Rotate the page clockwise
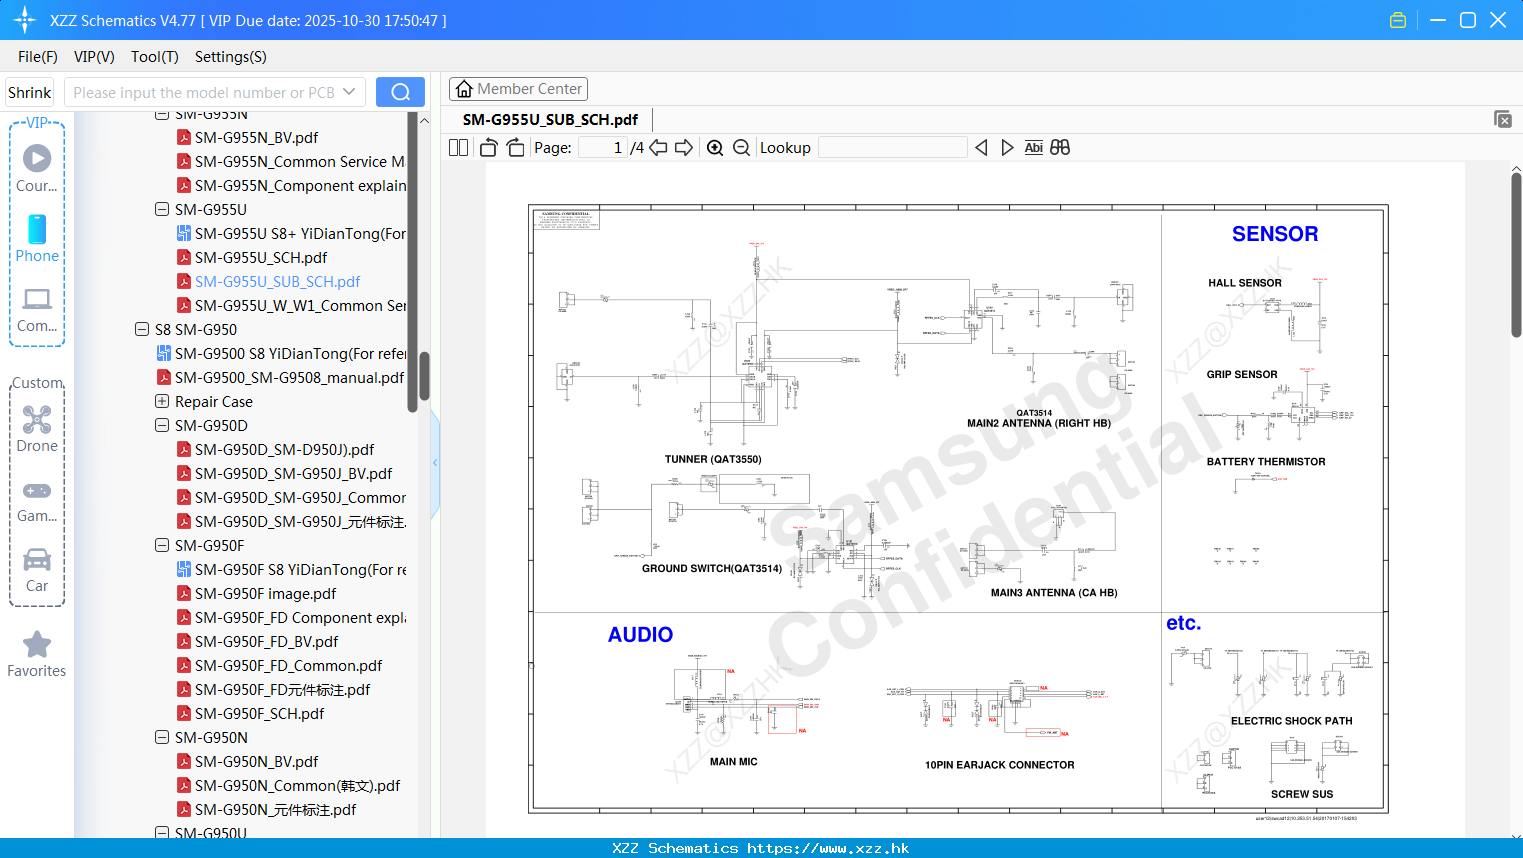Screen dimensions: 1523x858 coord(515,147)
